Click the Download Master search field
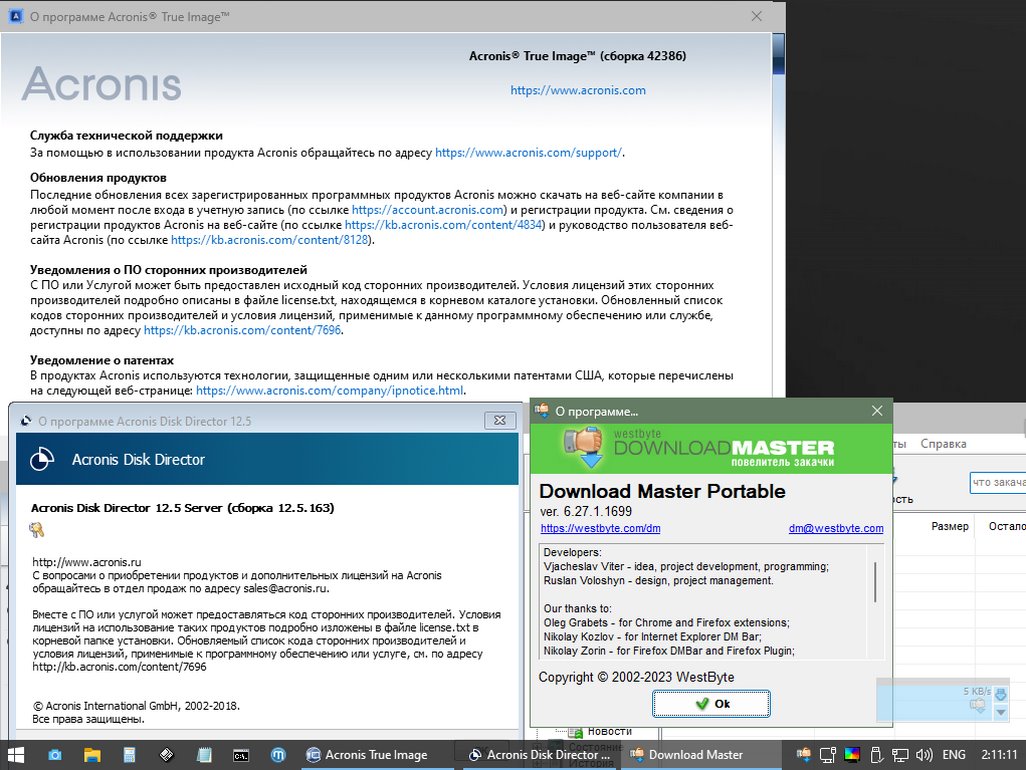Screen dimensions: 1026x770 click(996, 483)
